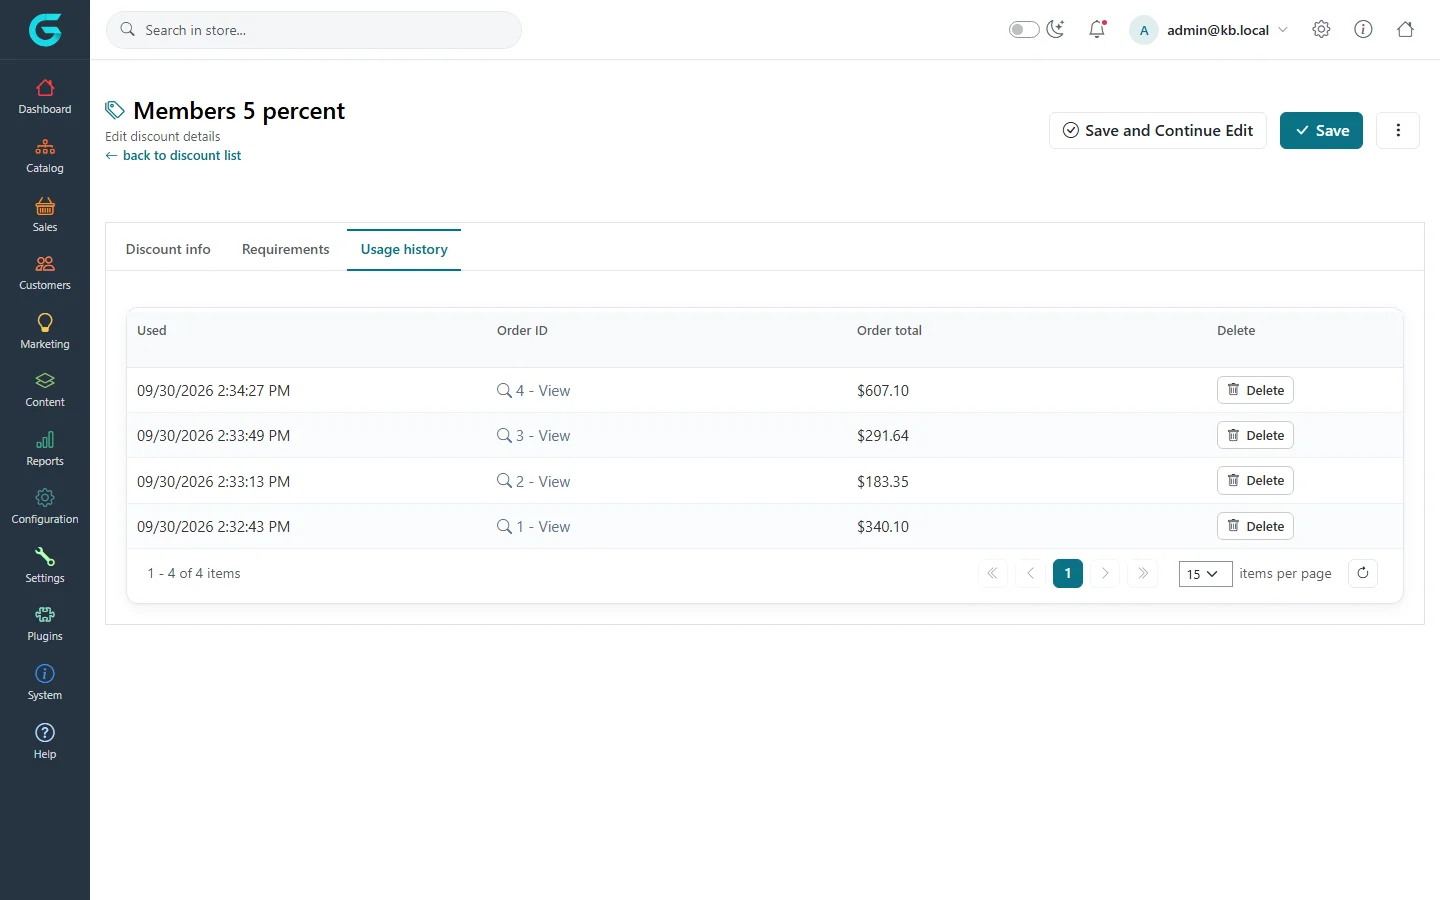Open the Sales sidebar menu
This screenshot has width=1440, height=900.
point(45,215)
